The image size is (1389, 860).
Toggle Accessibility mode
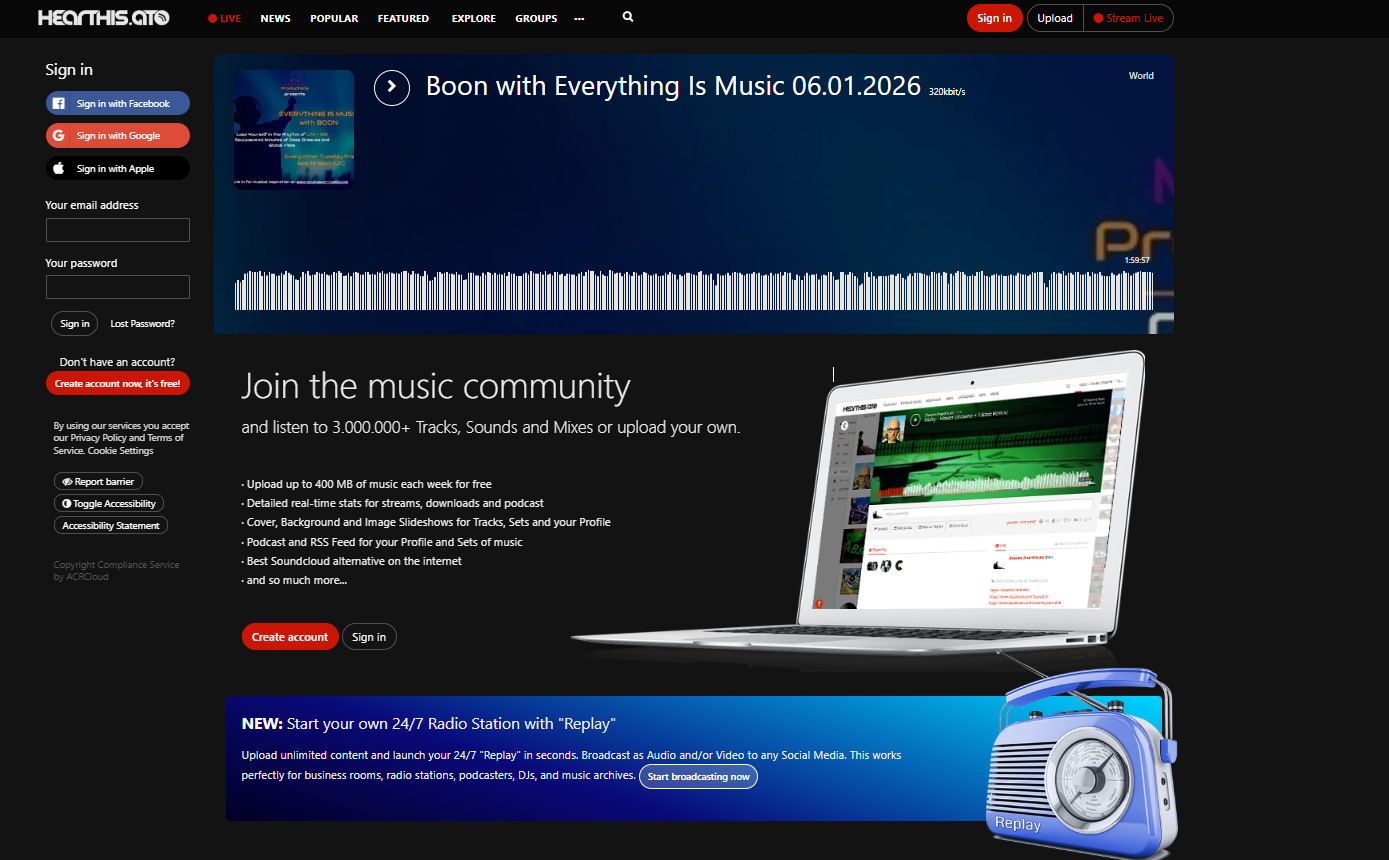tap(108, 503)
